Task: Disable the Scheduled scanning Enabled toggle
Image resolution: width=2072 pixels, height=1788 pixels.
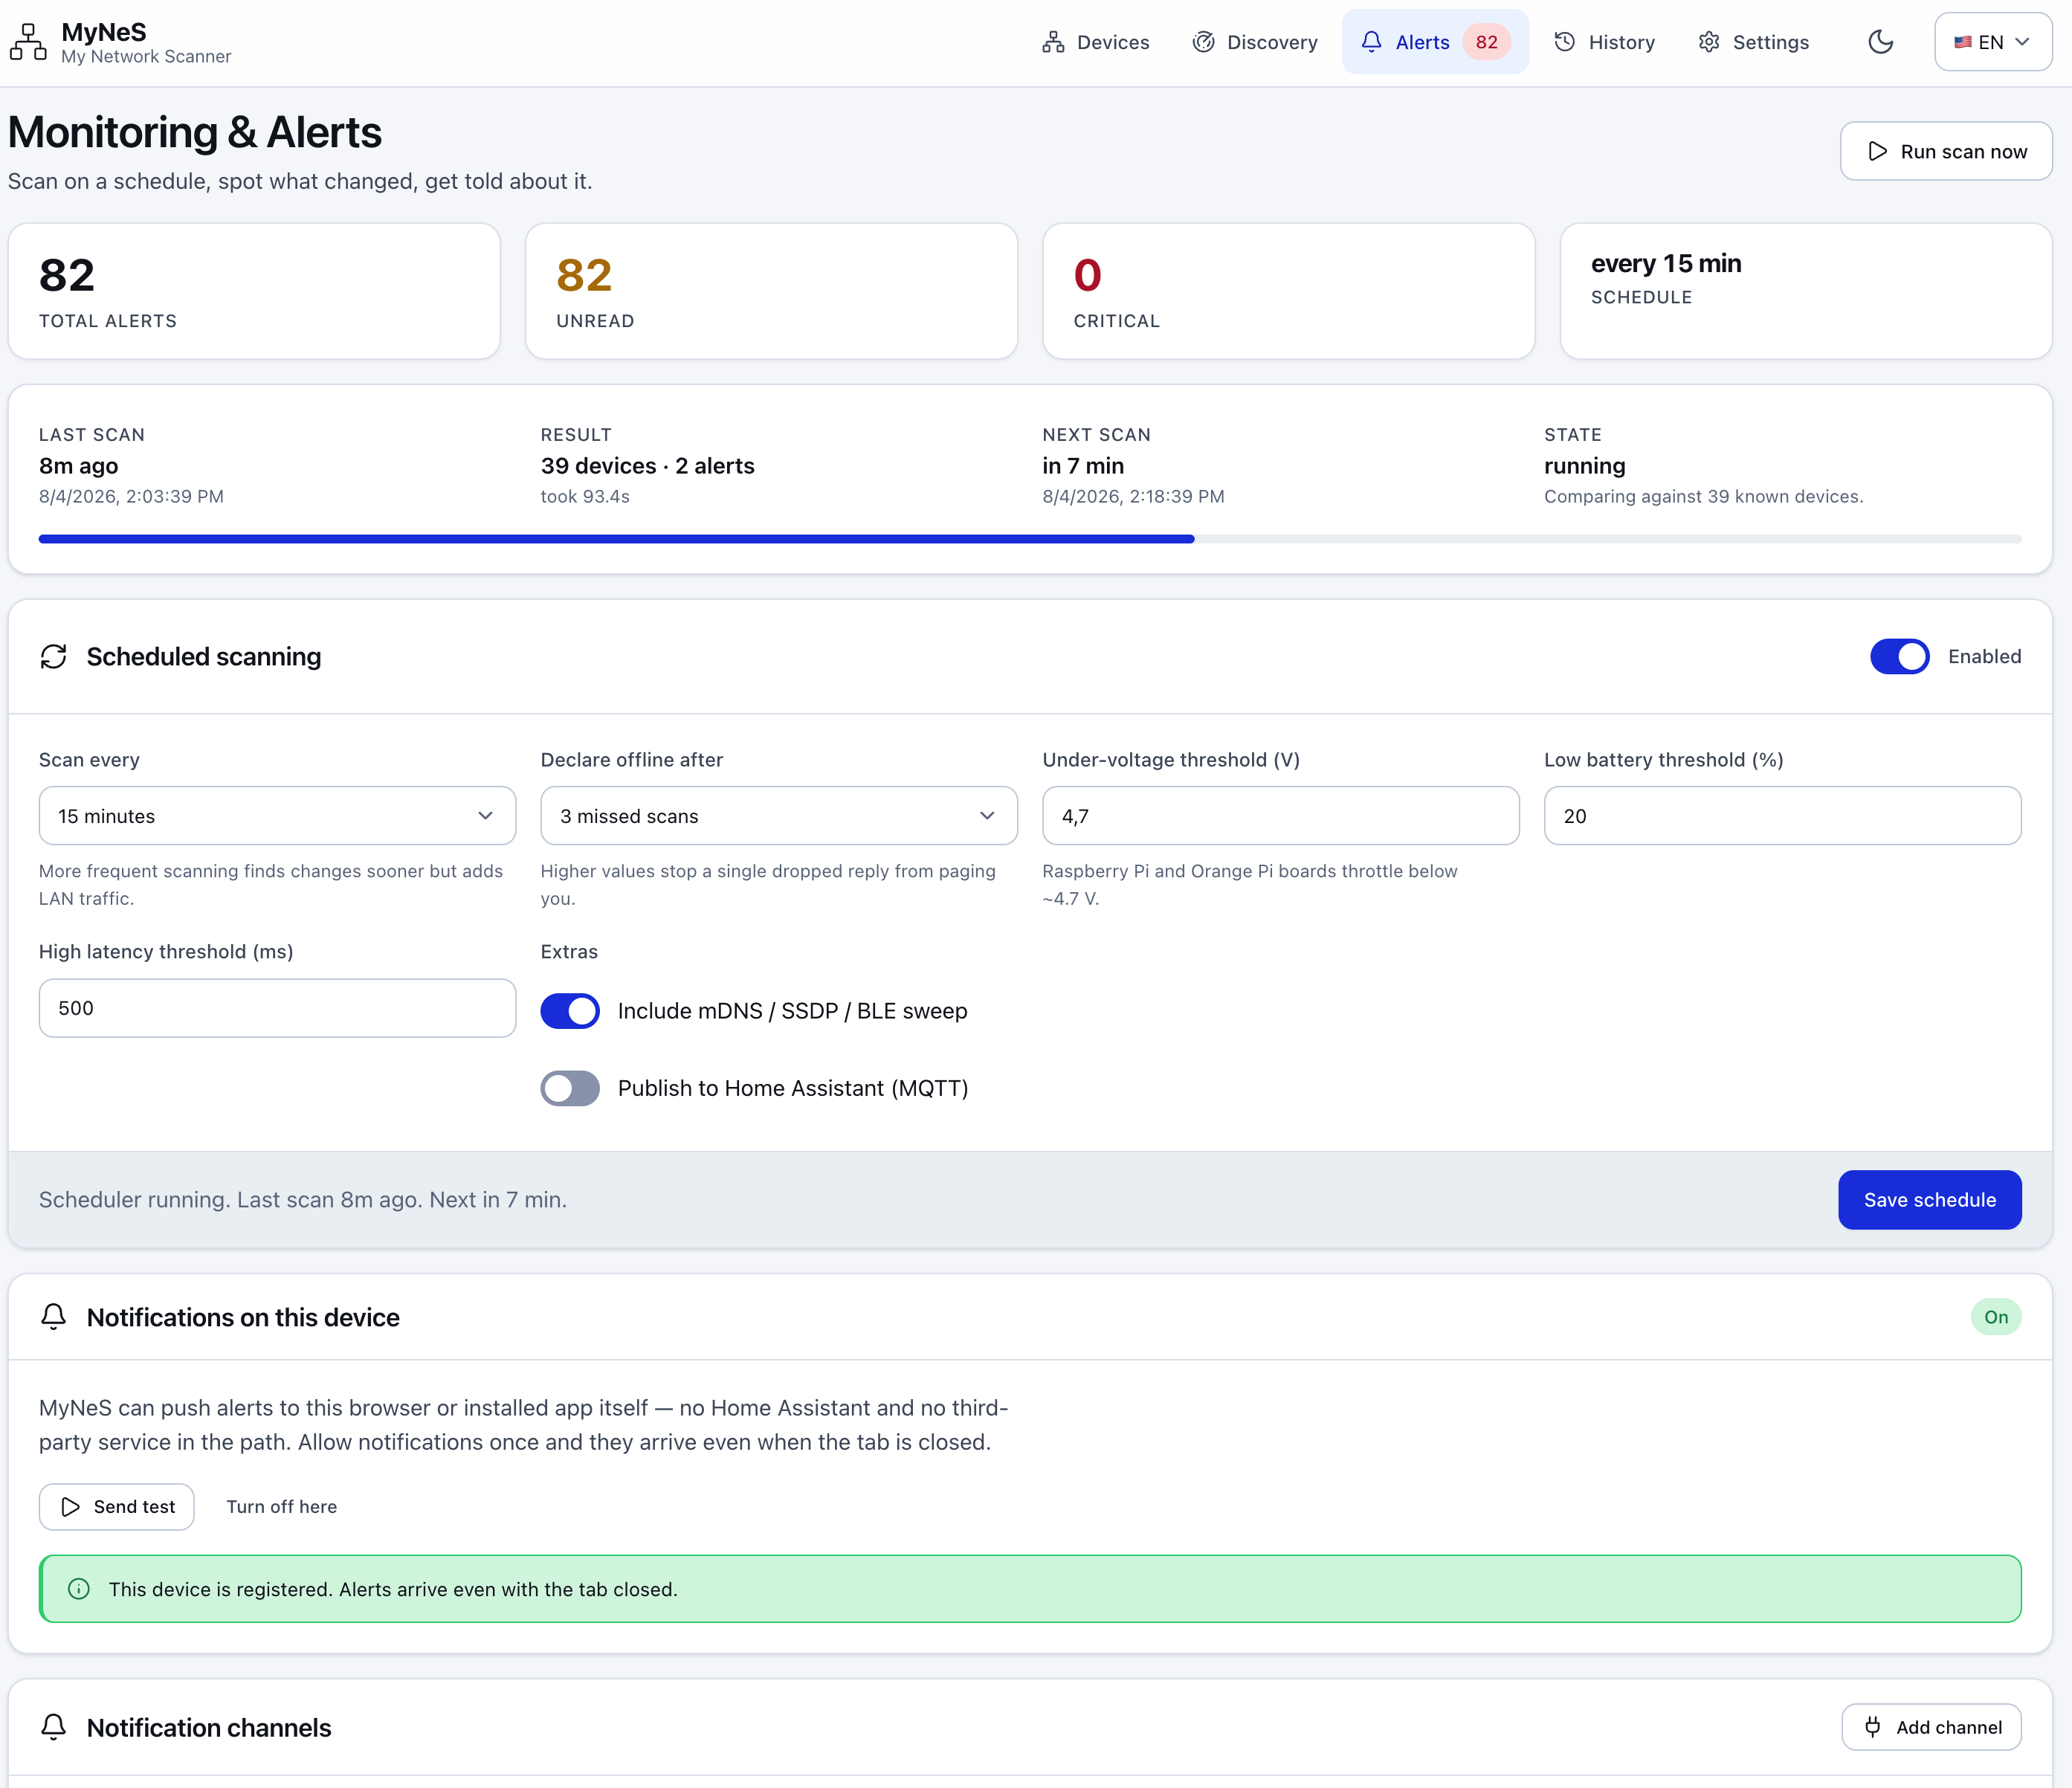Action: pyautogui.click(x=1899, y=656)
